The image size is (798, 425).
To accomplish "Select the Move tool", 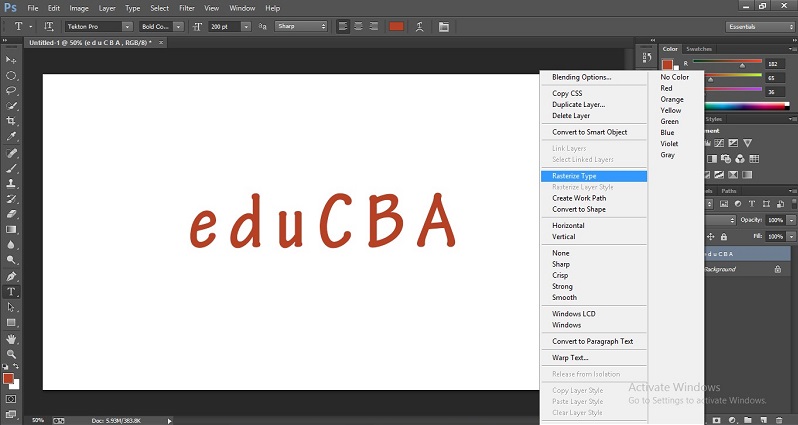I will pyautogui.click(x=12, y=61).
